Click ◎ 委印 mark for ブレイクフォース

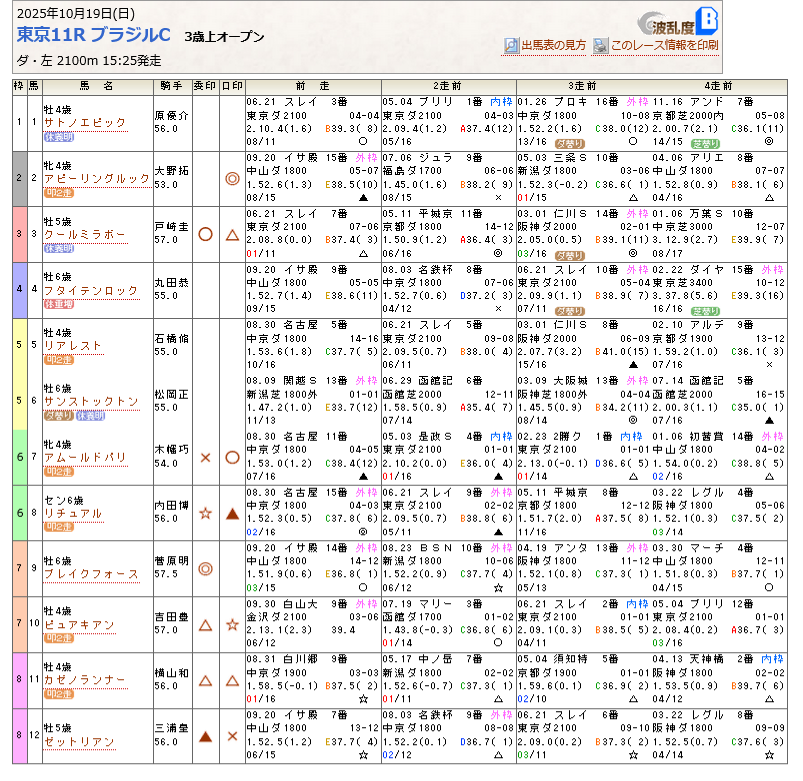pyautogui.click(x=205, y=569)
